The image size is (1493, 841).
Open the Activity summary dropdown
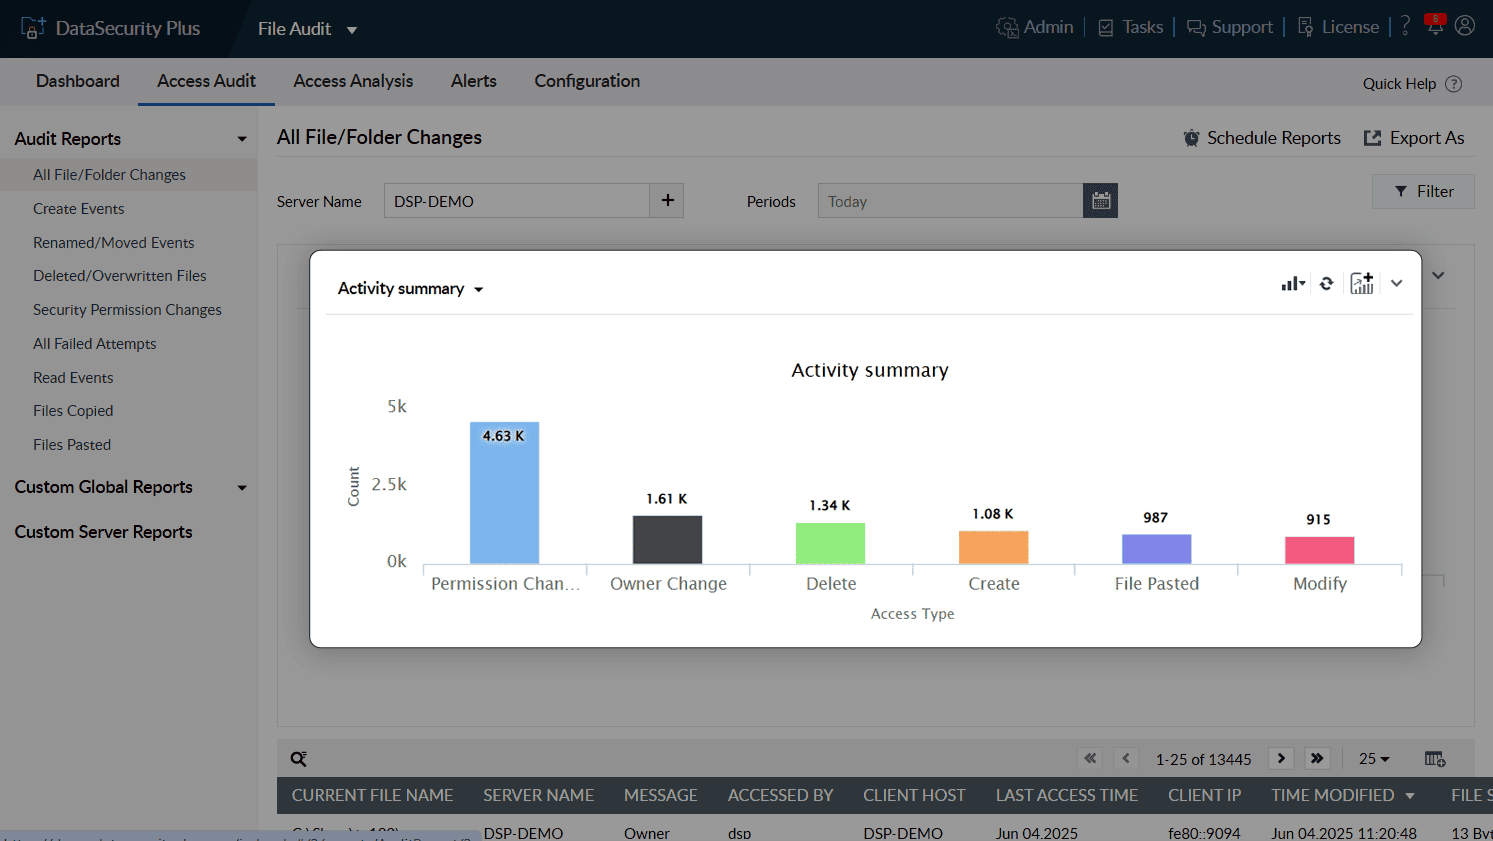click(x=410, y=289)
